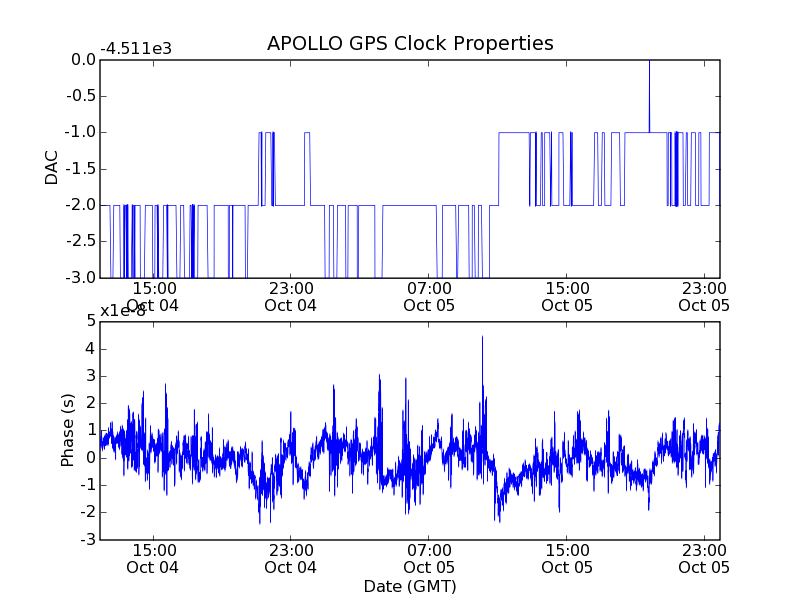Pick the "1" tick on the Phase axis
The height and width of the screenshot is (600, 800).
point(91,430)
